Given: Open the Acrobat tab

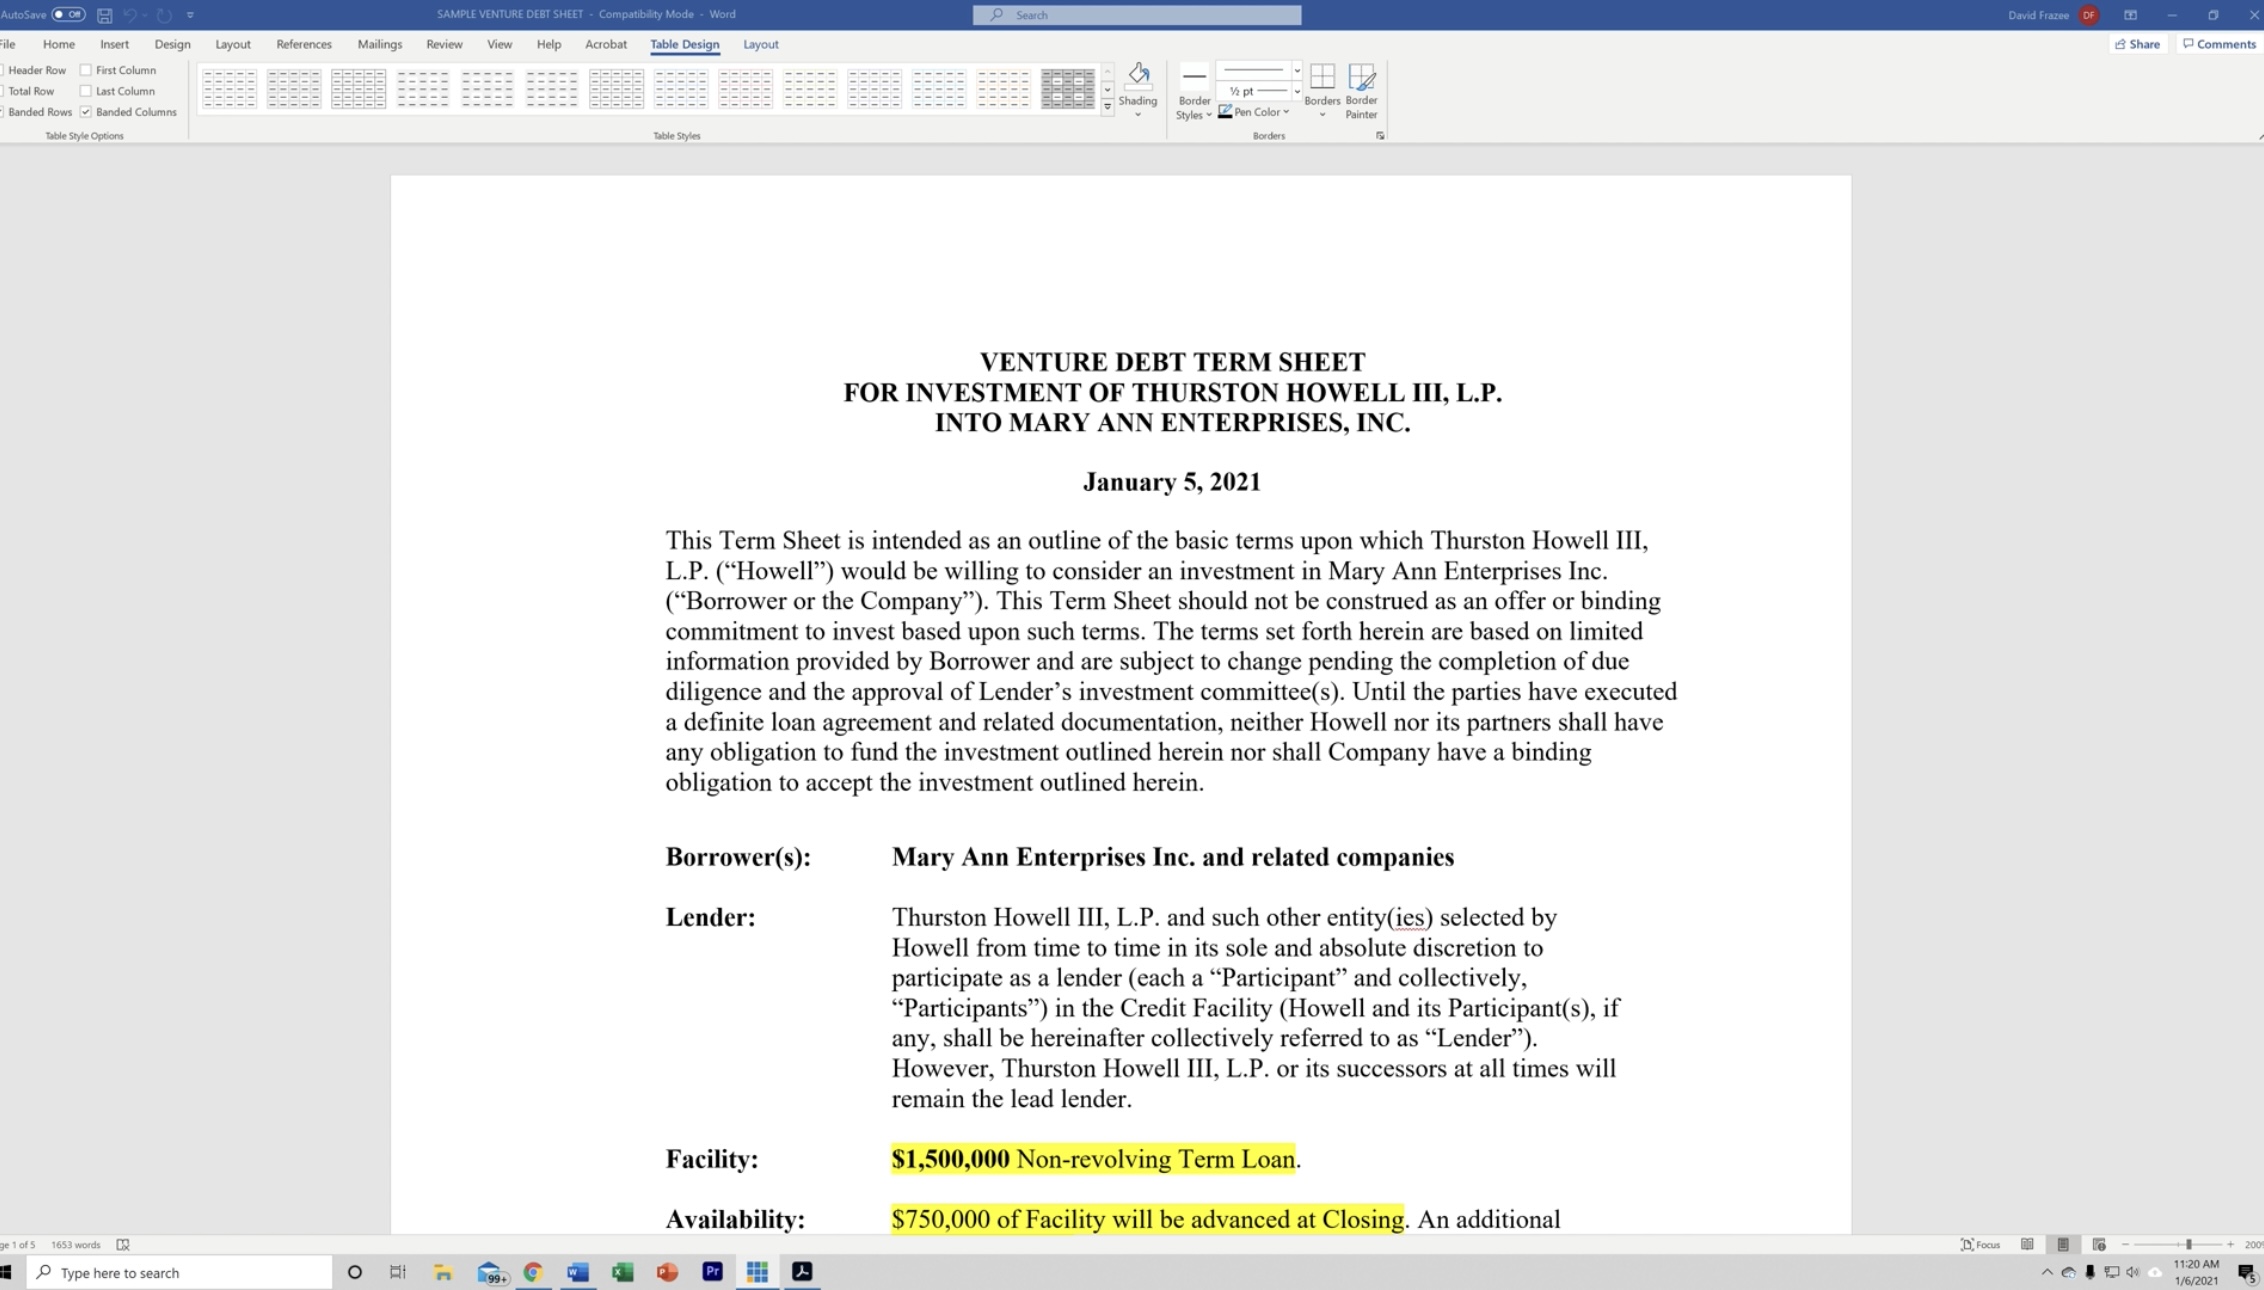Looking at the screenshot, I should (x=606, y=44).
